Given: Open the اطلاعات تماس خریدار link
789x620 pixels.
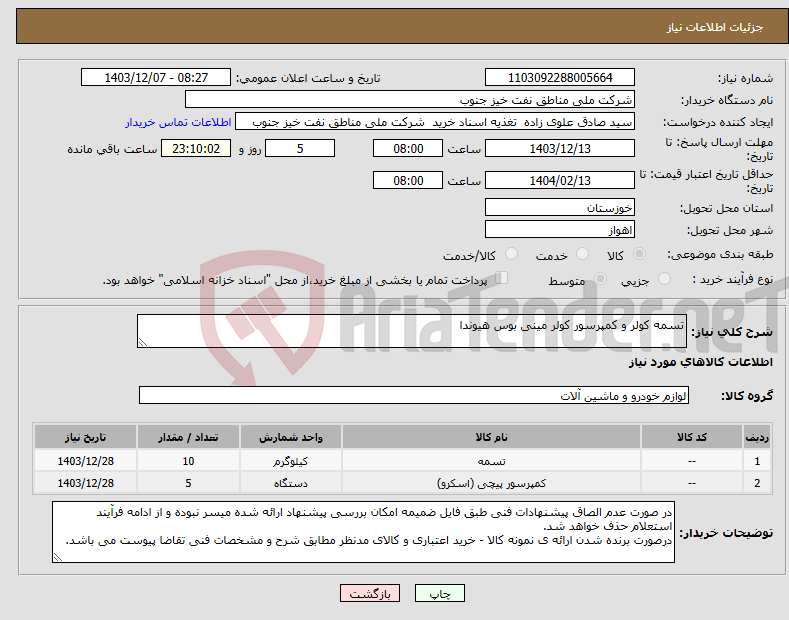Looking at the screenshot, I should pos(178,122).
